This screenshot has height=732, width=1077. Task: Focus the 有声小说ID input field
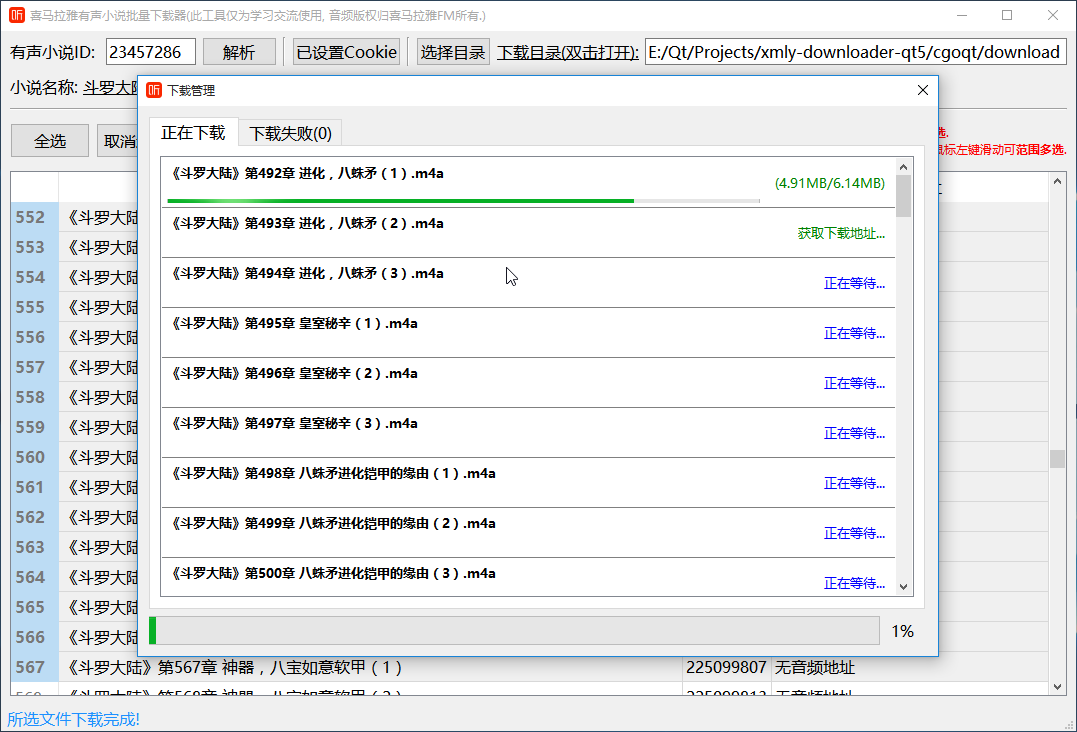[150, 52]
